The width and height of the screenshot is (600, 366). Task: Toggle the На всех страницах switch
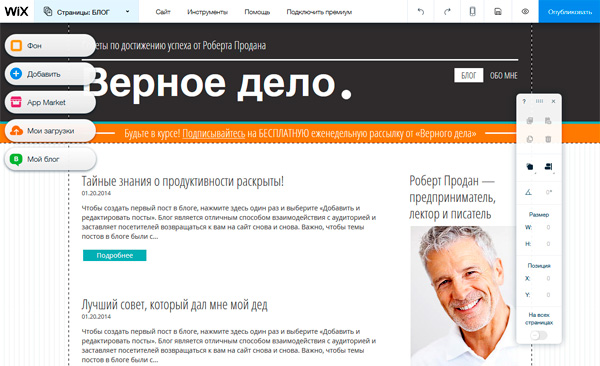click(539, 335)
